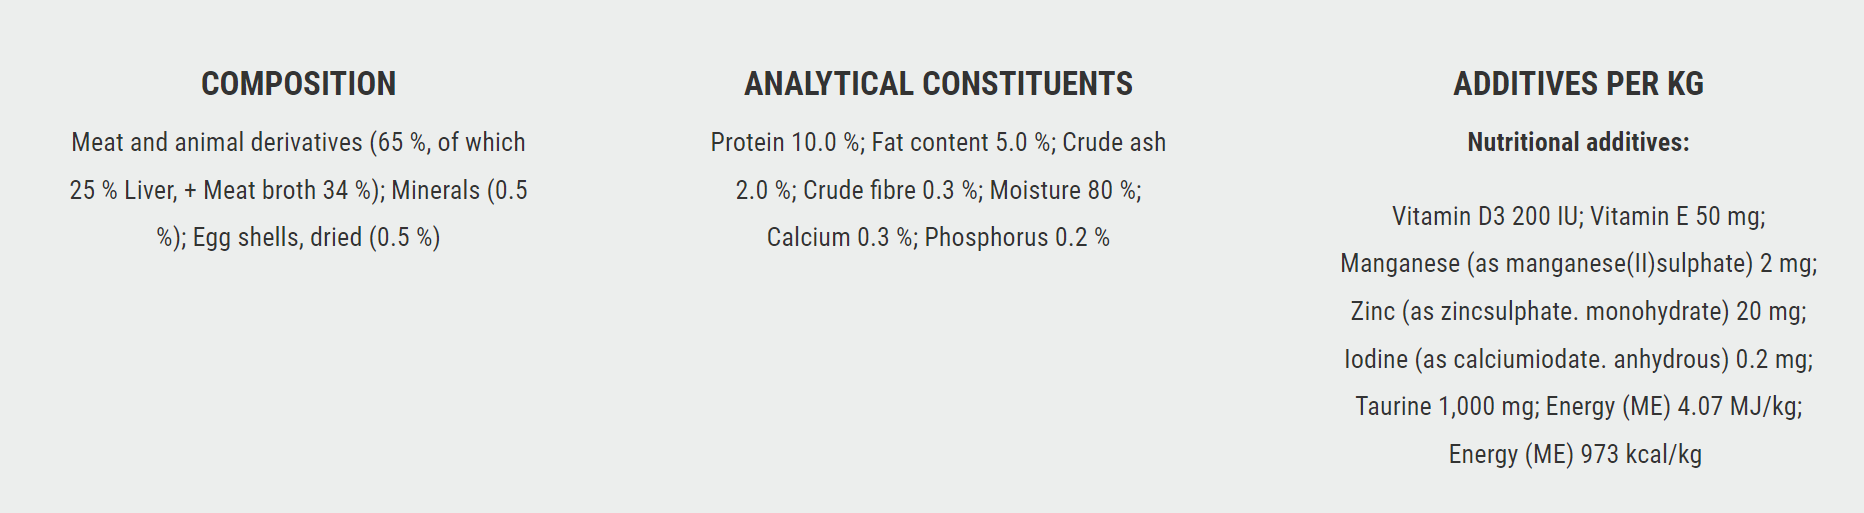
Task: Click the Zinc zincsulphate monohydrate line
Action: tap(1578, 312)
